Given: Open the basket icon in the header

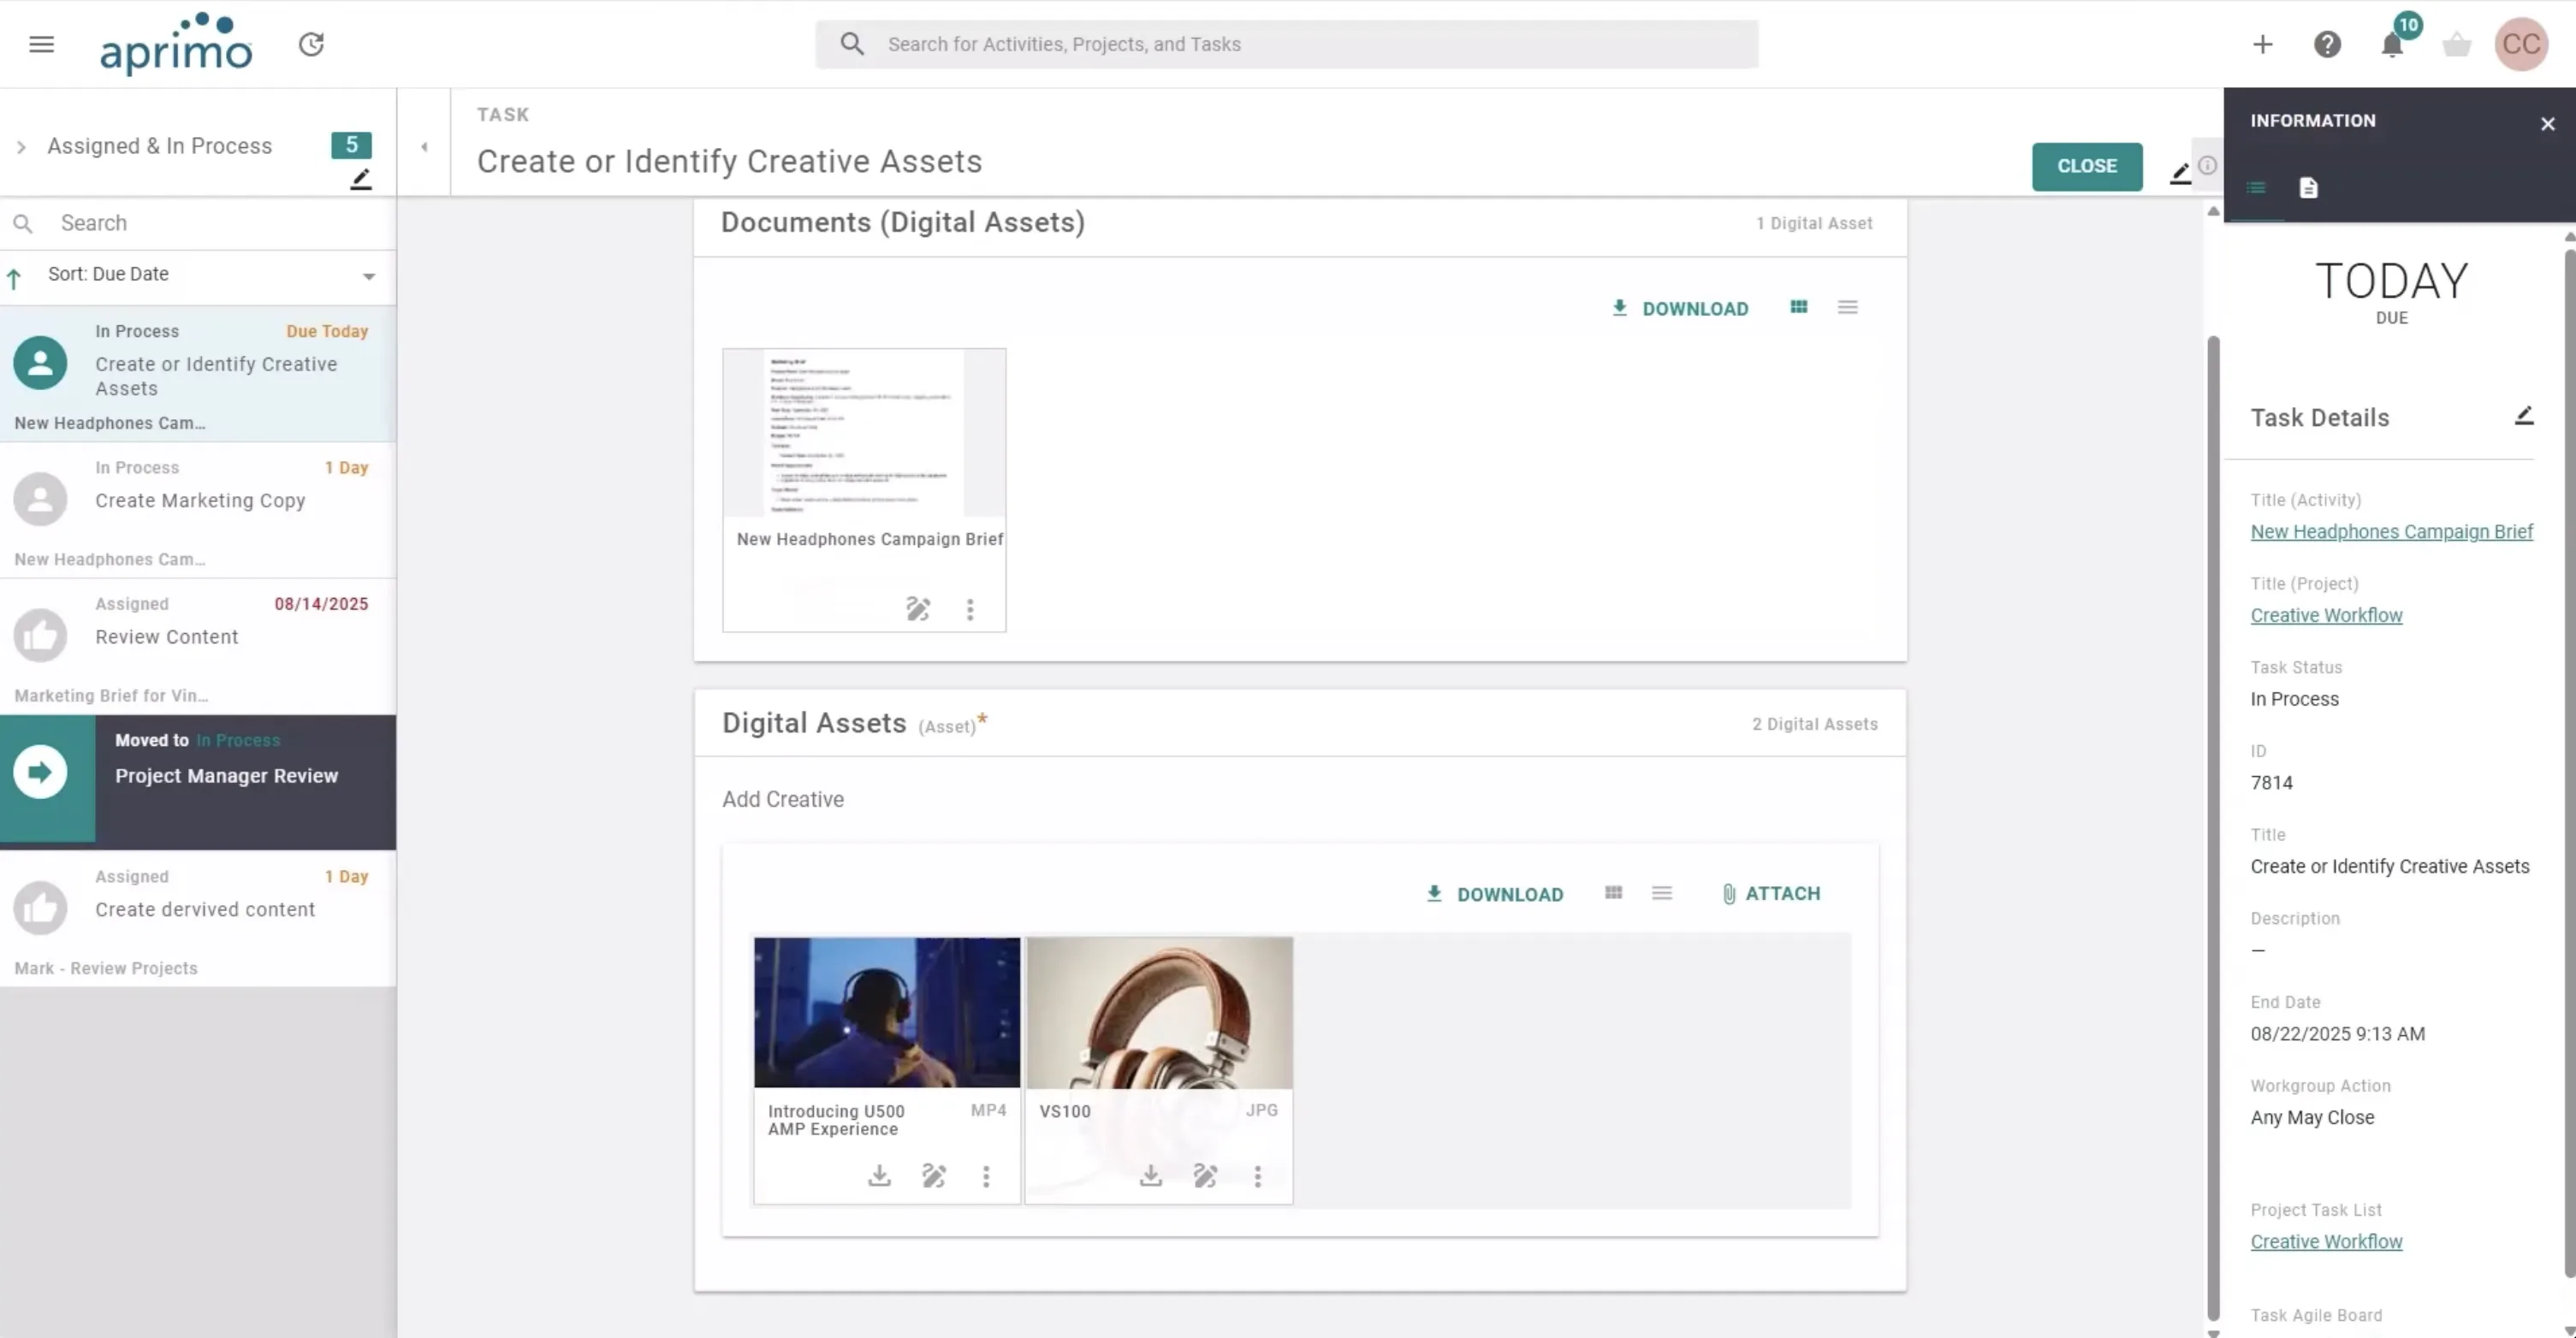Looking at the screenshot, I should point(2456,44).
